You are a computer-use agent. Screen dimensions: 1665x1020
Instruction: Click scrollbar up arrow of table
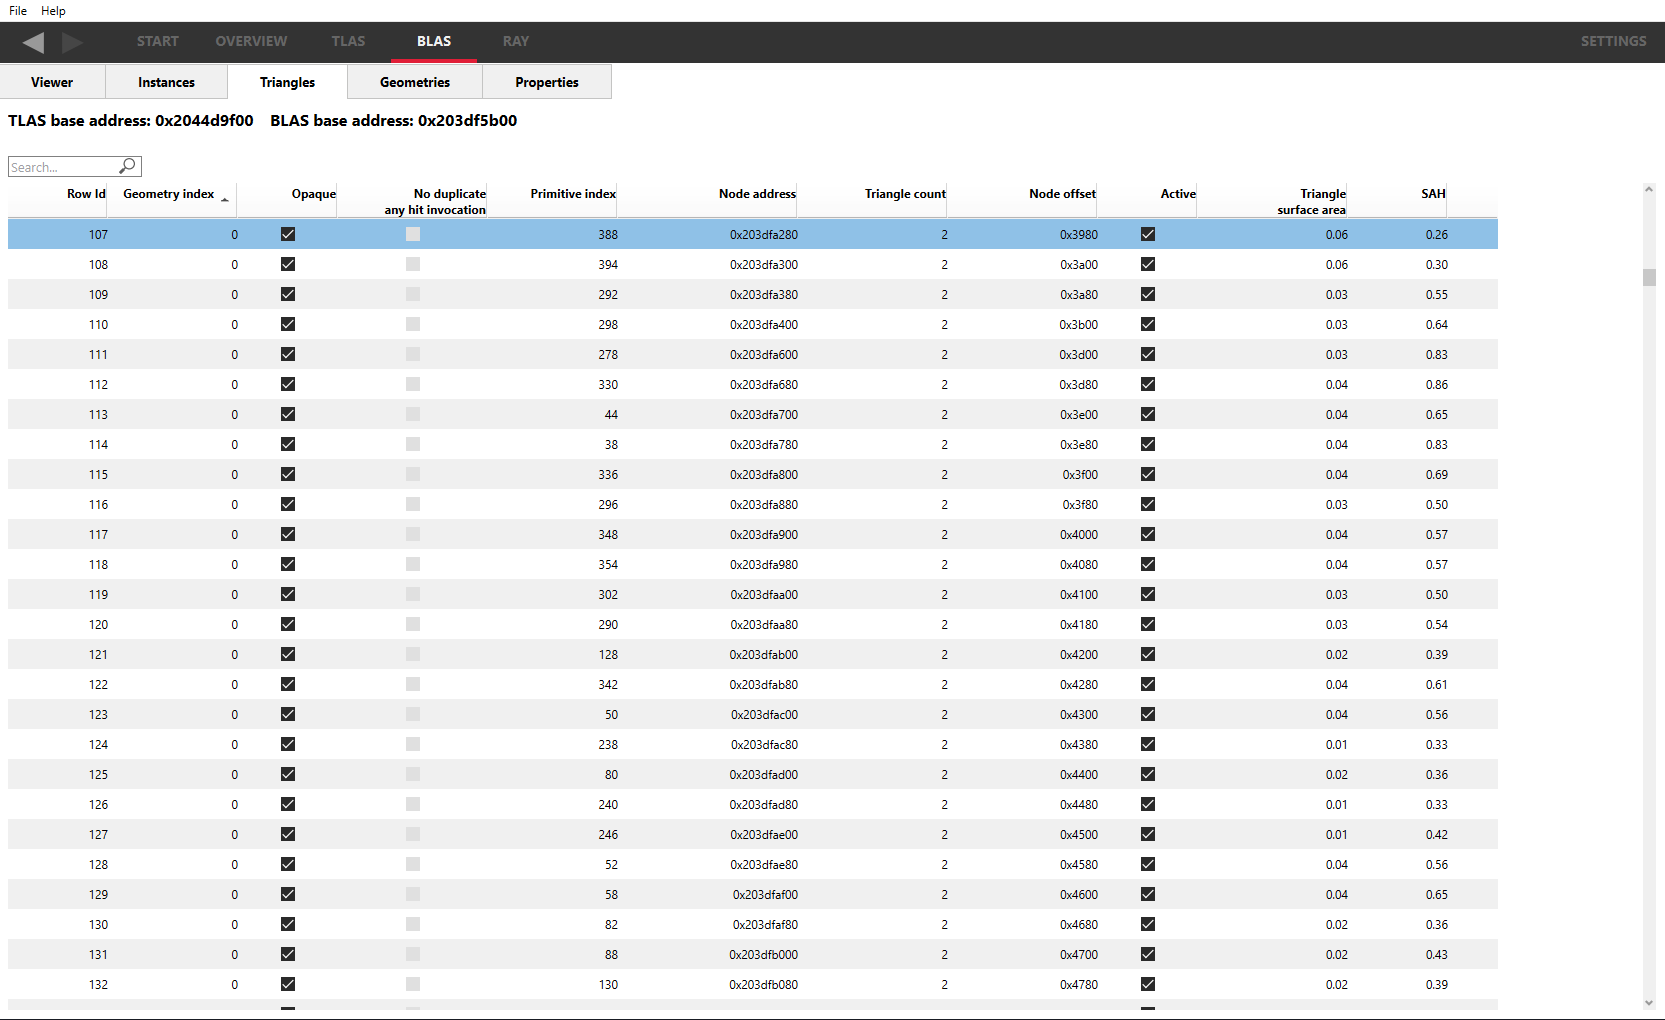(1649, 189)
